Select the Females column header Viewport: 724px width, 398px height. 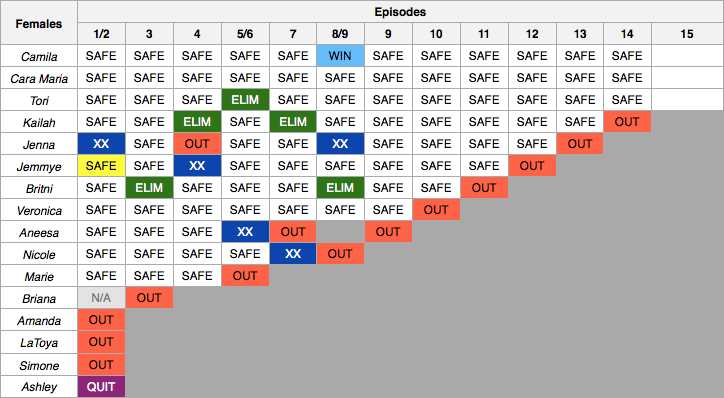[x=39, y=23]
